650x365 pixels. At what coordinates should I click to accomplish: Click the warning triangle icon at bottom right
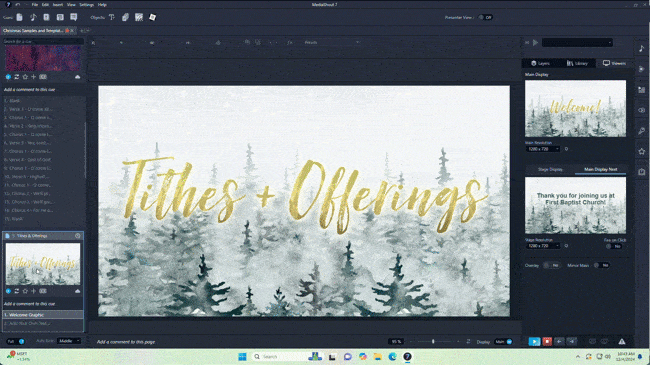click(622, 341)
